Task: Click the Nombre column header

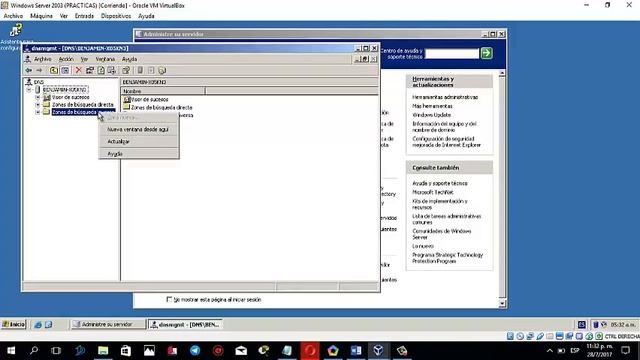Action: coord(163,91)
